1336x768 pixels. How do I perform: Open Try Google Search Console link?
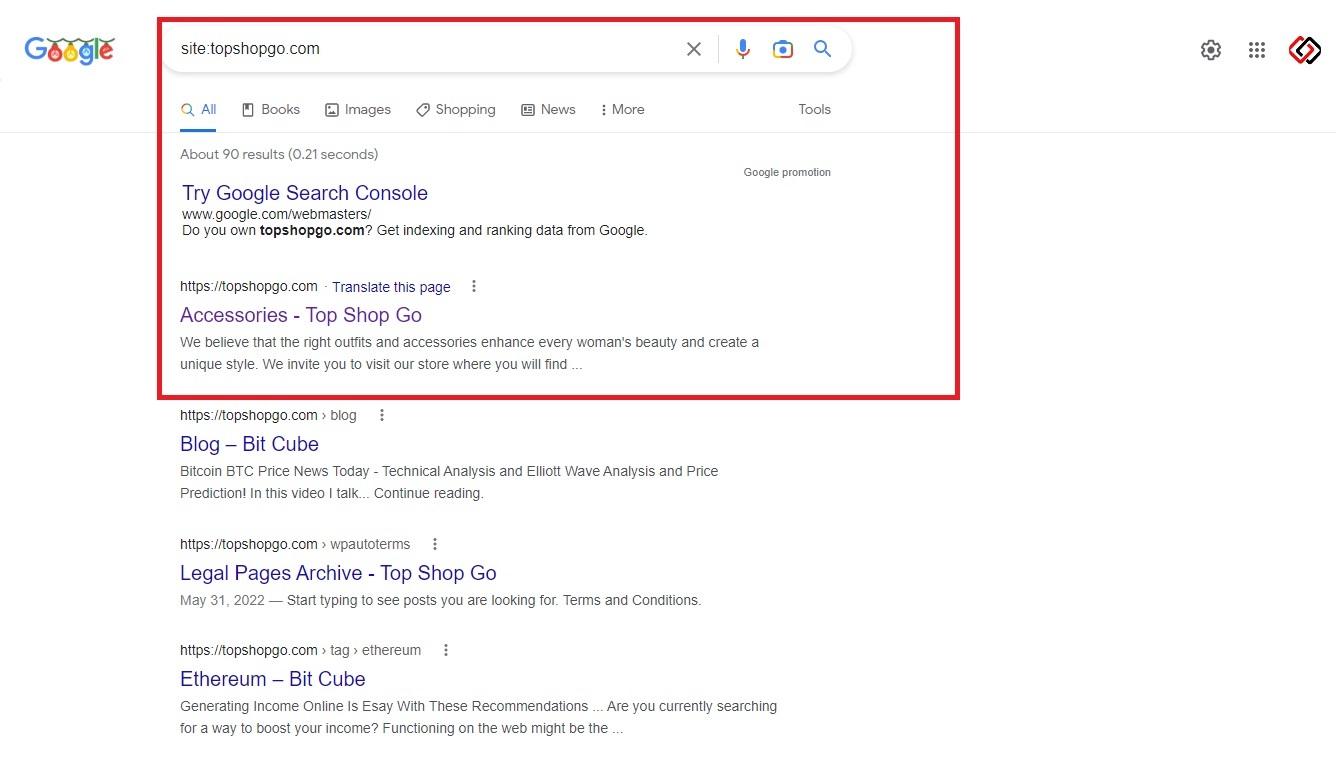pyautogui.click(x=305, y=193)
